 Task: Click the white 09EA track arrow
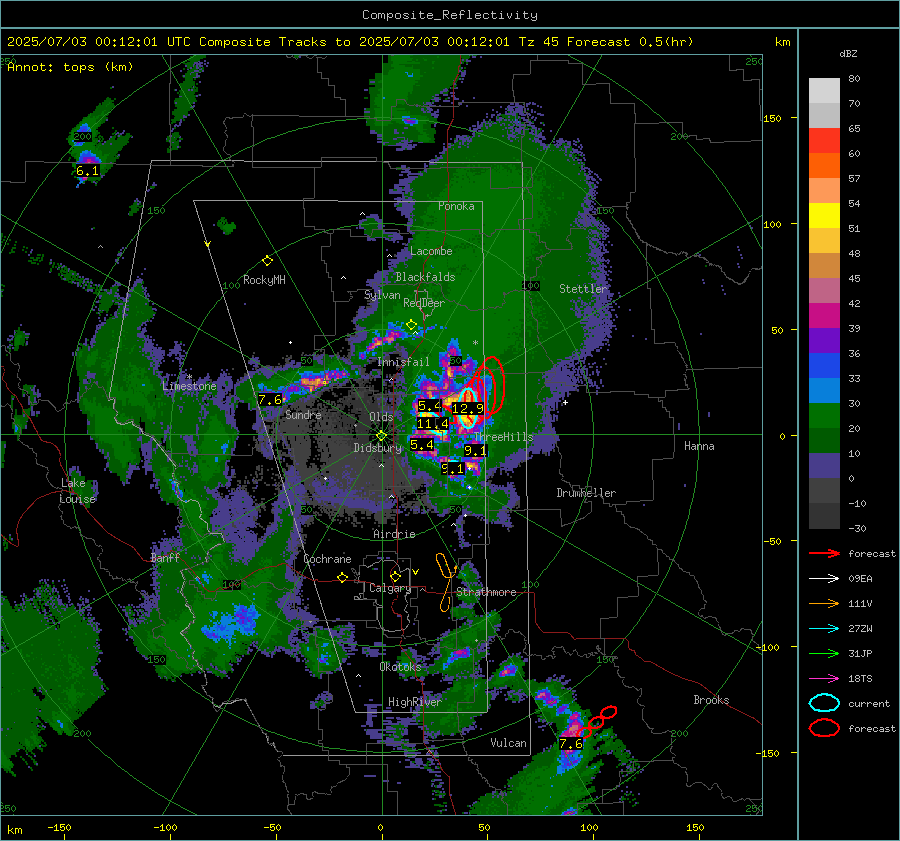[824, 579]
